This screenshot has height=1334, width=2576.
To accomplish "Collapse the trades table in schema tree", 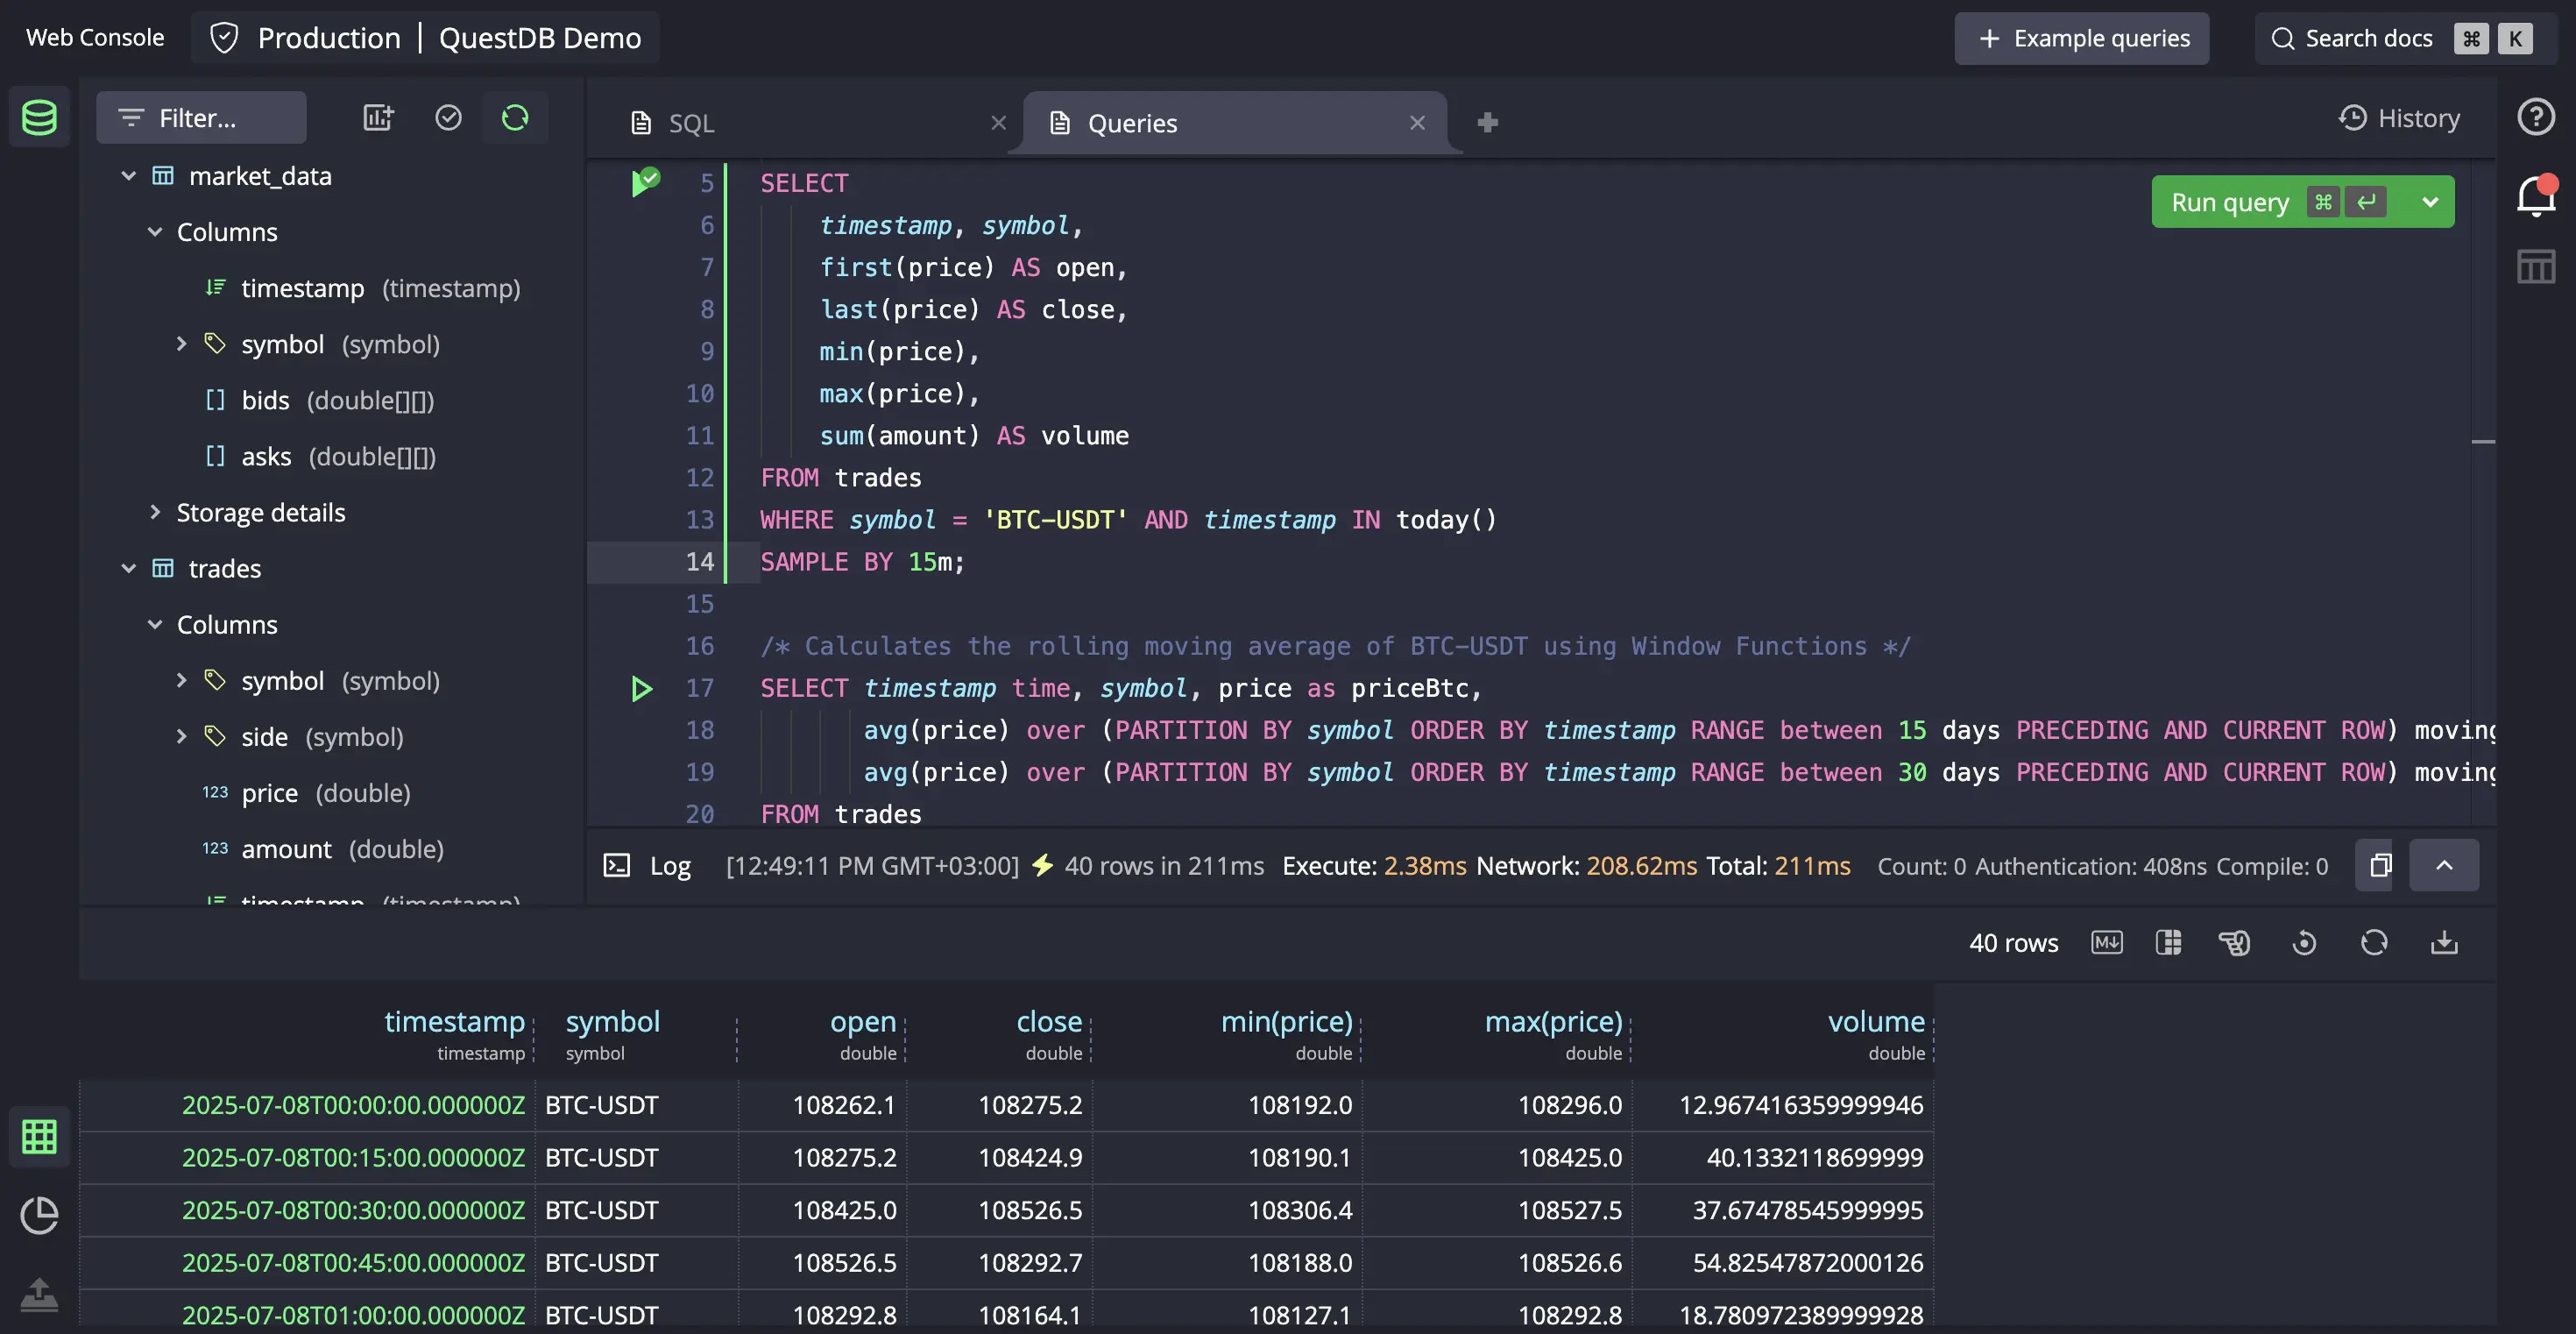I will pyautogui.click(x=129, y=568).
